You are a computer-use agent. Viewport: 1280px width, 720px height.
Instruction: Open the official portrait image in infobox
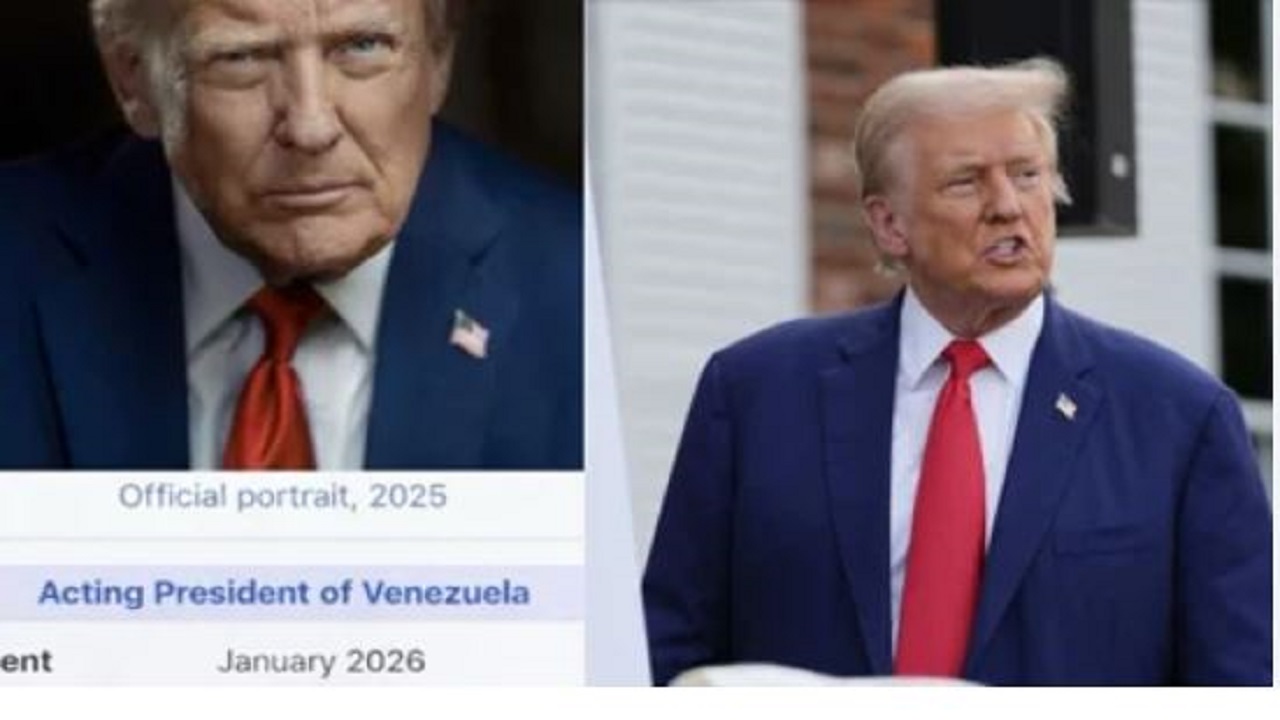coord(291,235)
